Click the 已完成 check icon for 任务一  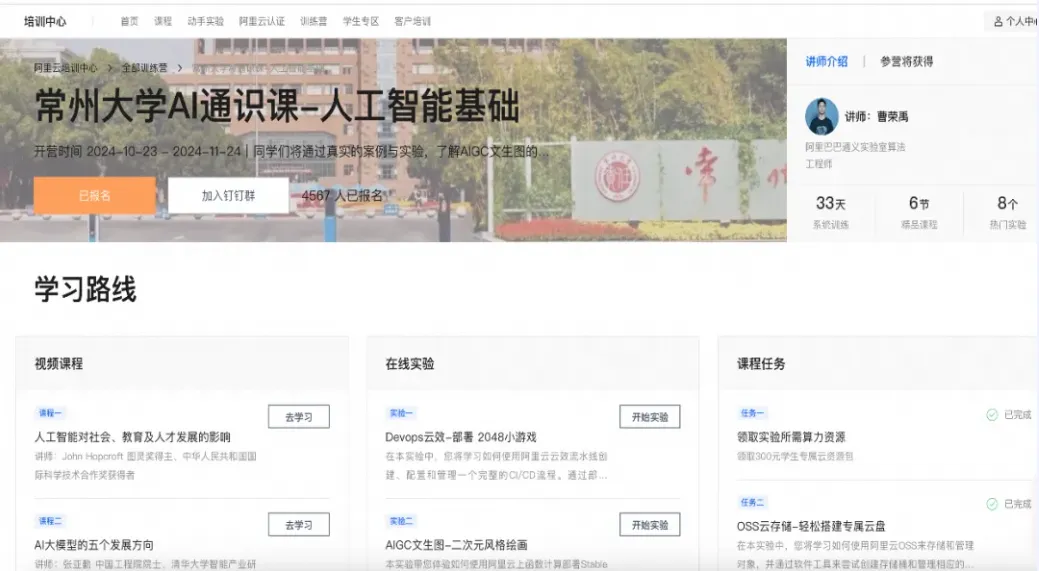click(992, 415)
